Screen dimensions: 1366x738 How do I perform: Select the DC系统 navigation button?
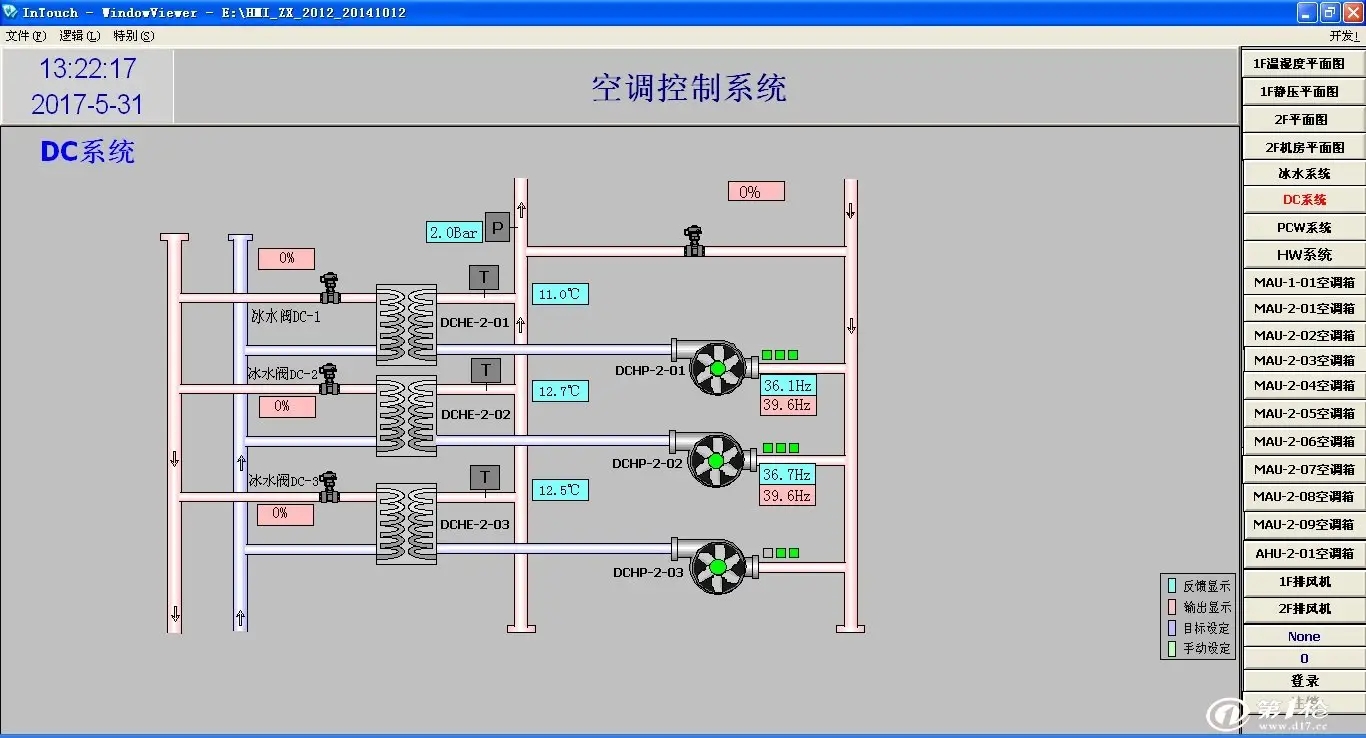pyautogui.click(x=1304, y=200)
